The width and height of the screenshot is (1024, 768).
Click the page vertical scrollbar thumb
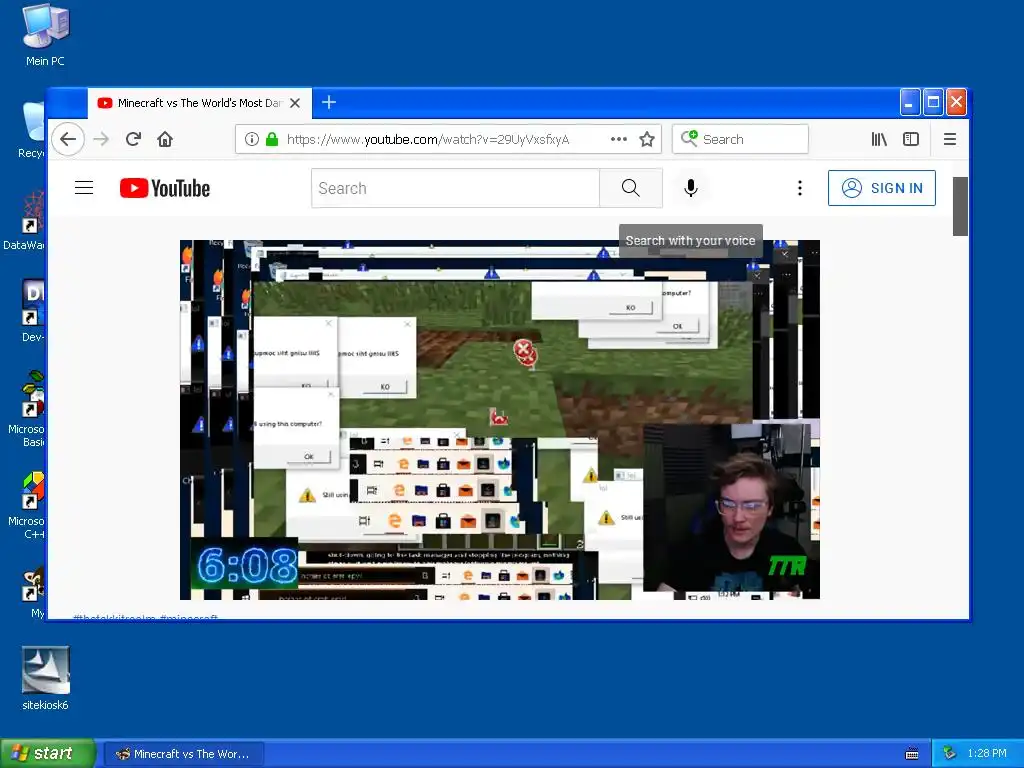[960, 206]
